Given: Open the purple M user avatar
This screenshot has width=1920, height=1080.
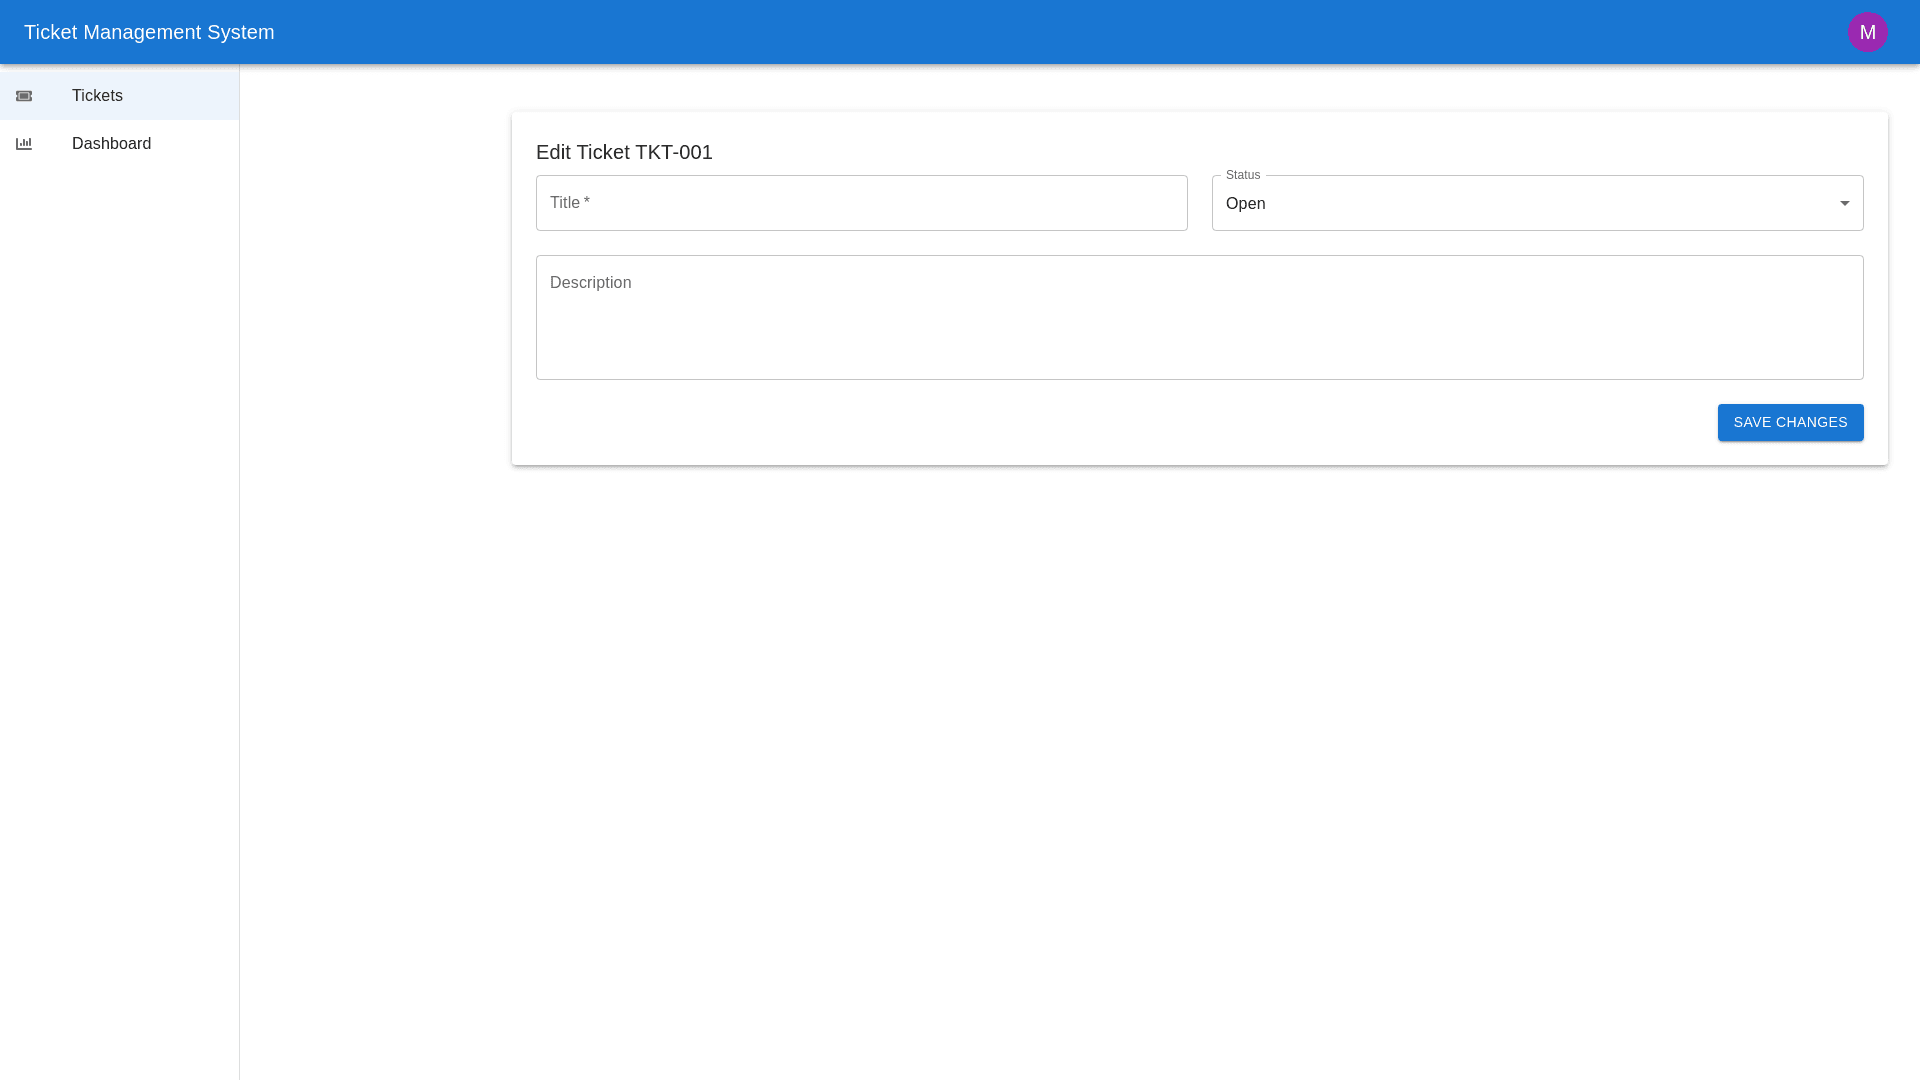Looking at the screenshot, I should [x=1867, y=32].
